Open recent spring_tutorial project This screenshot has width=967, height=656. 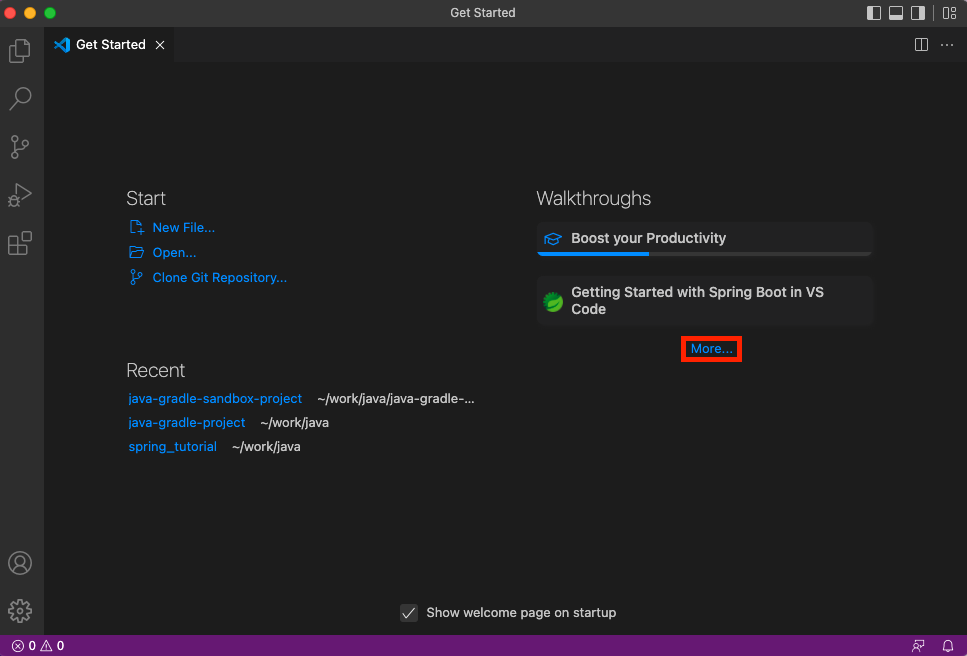click(173, 446)
